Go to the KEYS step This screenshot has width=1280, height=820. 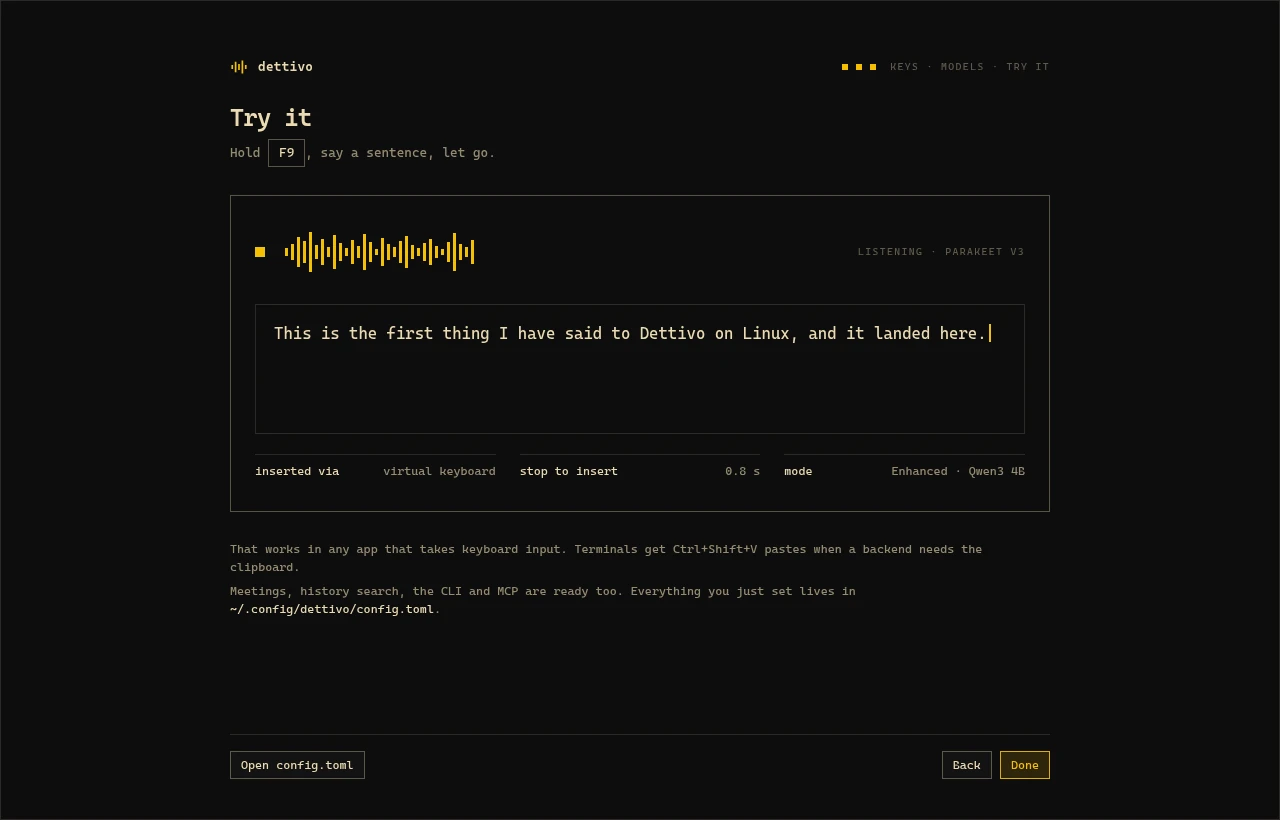pyautogui.click(x=904, y=67)
